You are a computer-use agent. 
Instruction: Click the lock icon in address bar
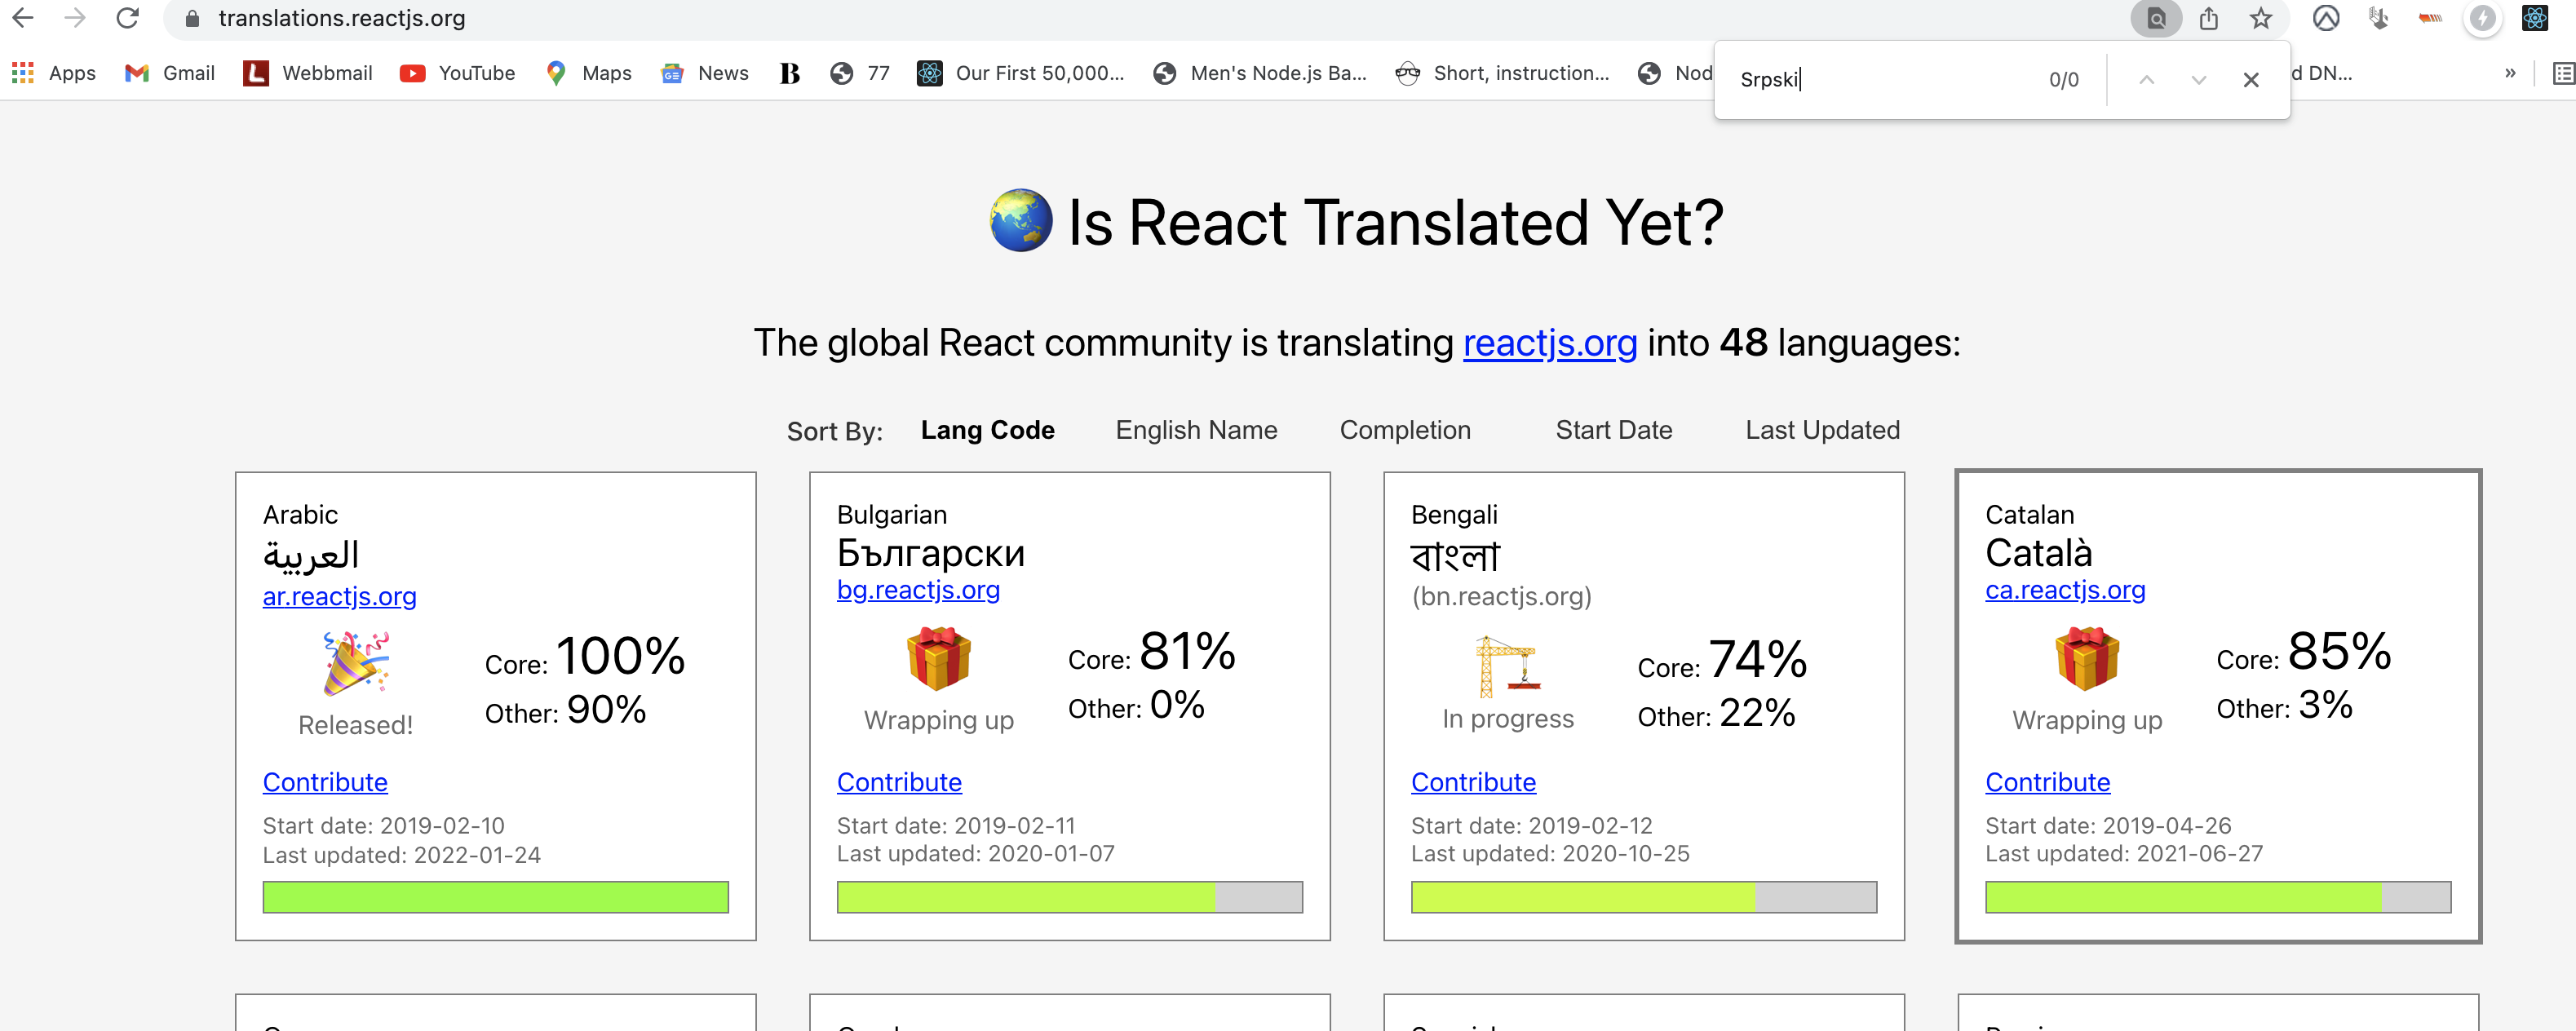pos(193,19)
